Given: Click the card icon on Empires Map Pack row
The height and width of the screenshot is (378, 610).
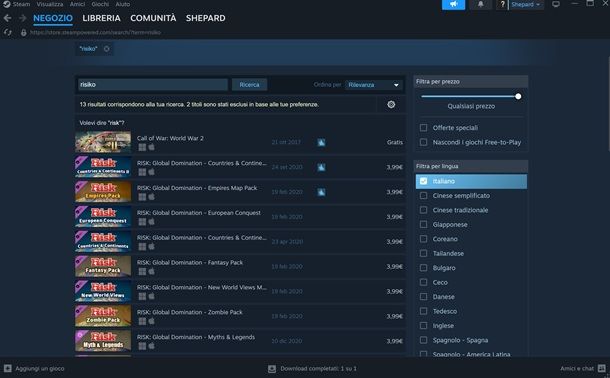Looking at the screenshot, I should [321, 192].
